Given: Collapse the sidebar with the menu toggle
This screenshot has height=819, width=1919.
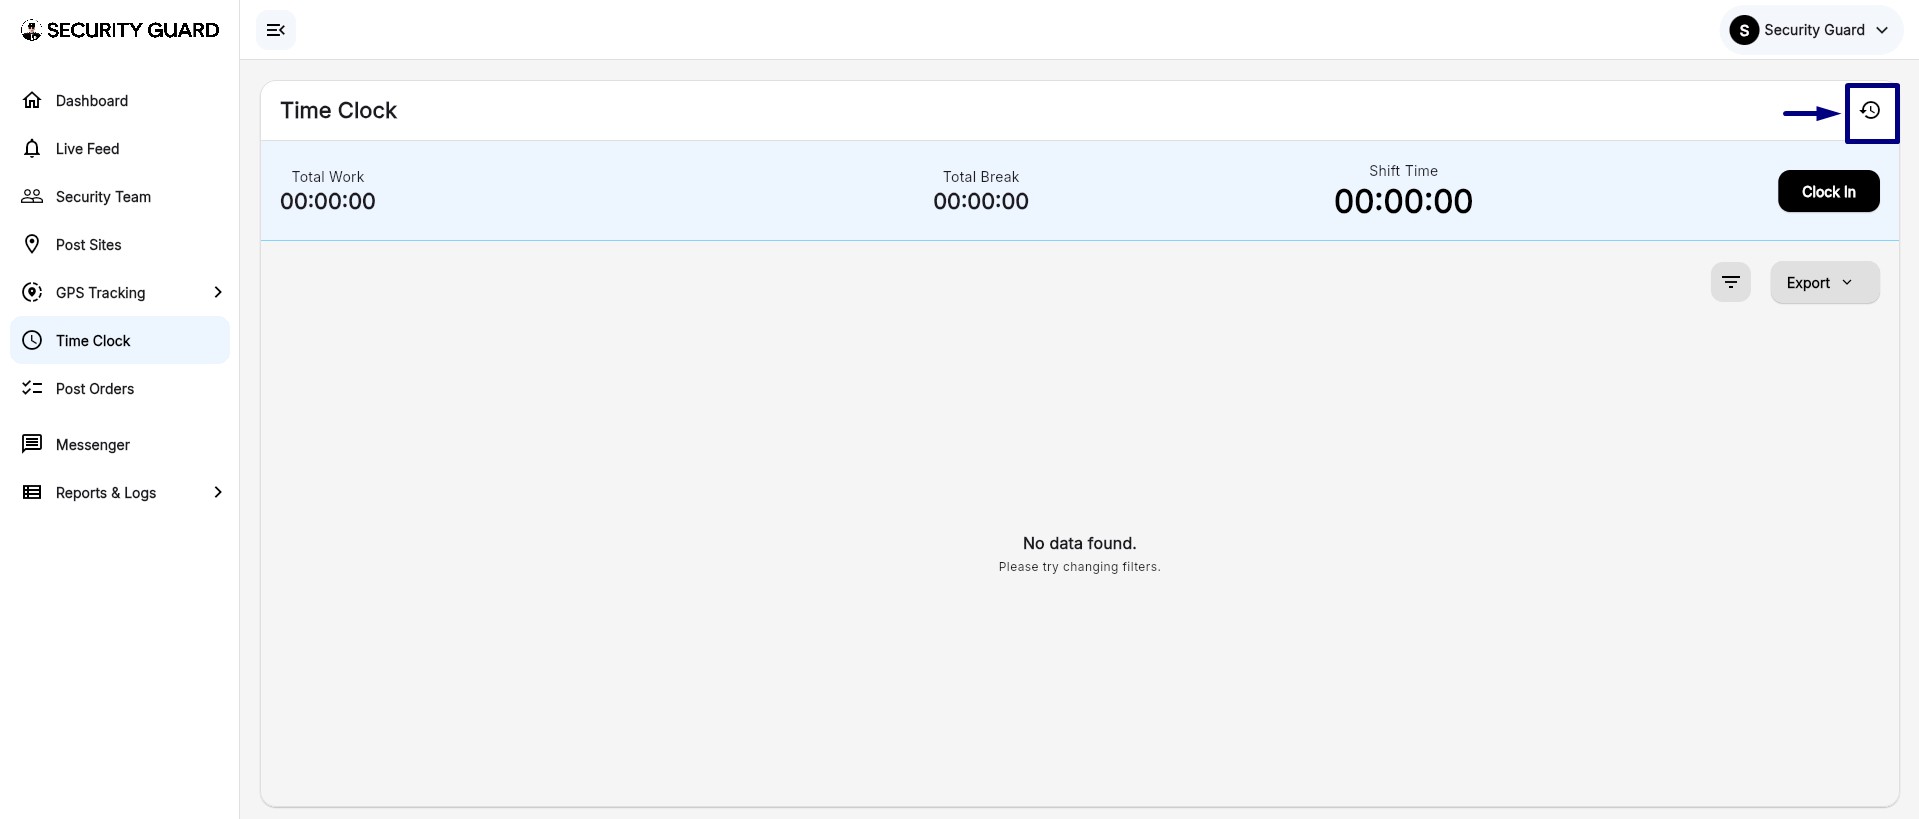Looking at the screenshot, I should pyautogui.click(x=276, y=30).
